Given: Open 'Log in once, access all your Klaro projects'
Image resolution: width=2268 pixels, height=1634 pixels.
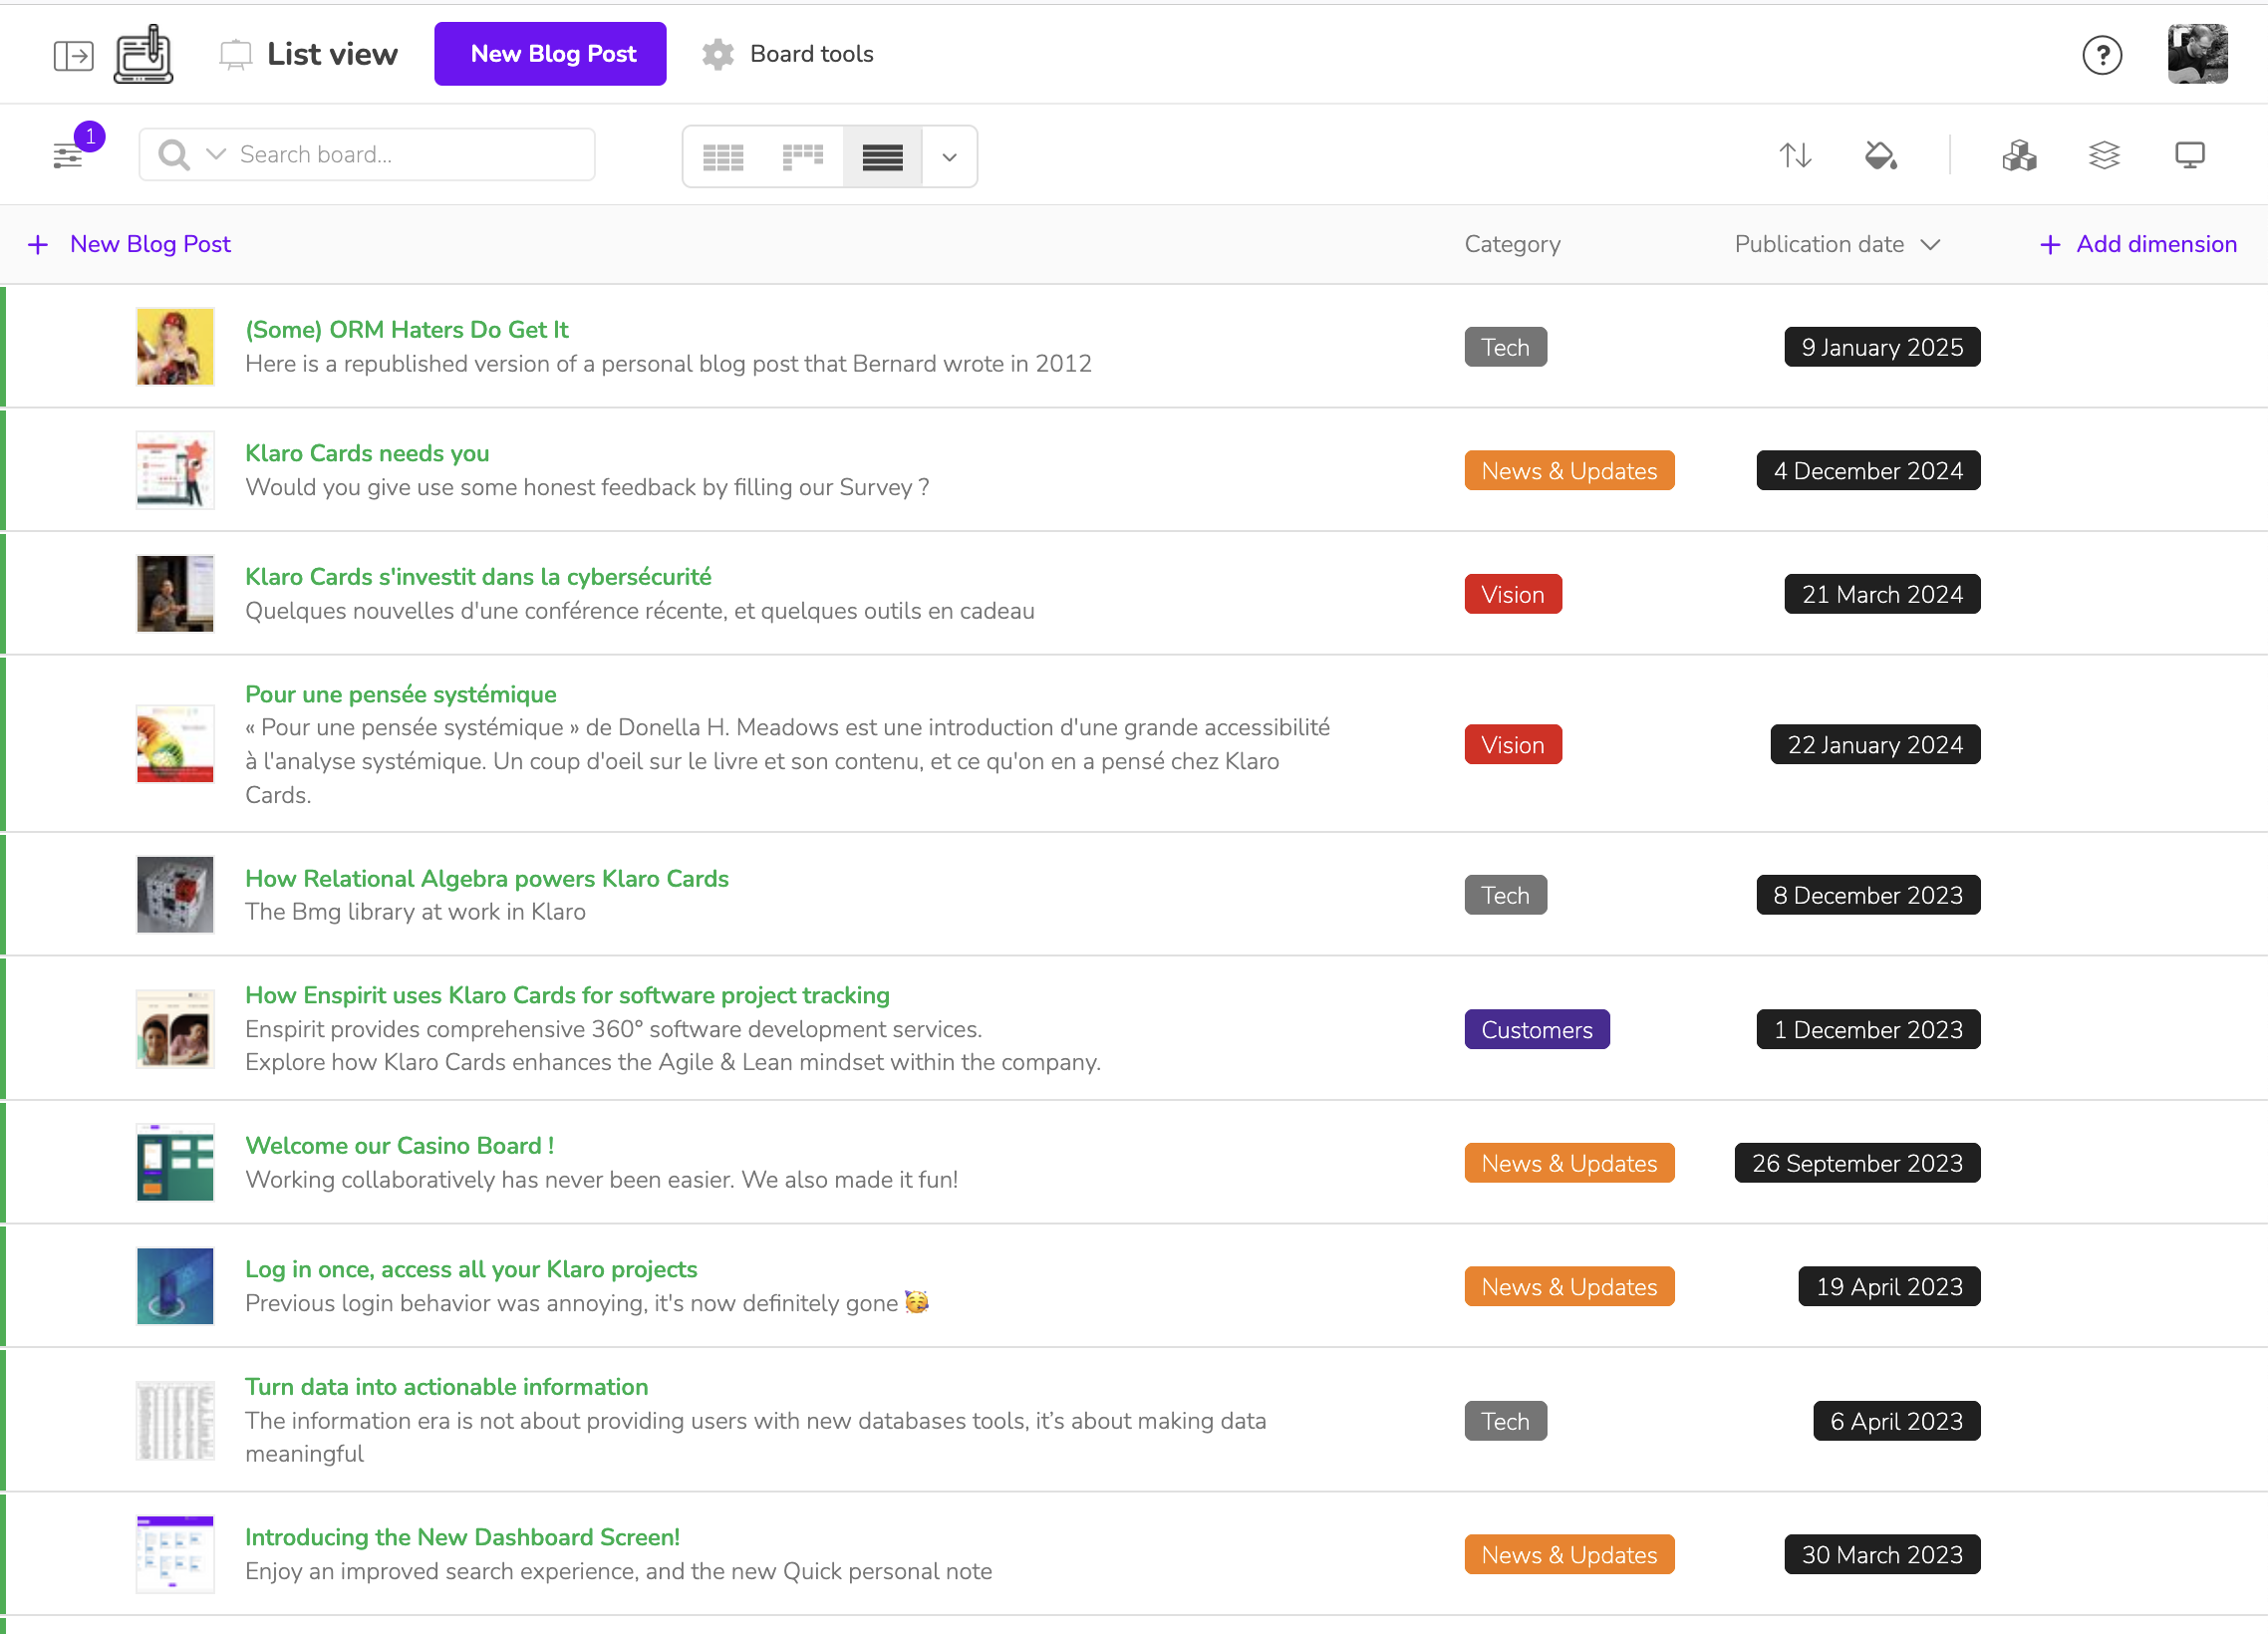Looking at the screenshot, I should point(471,1269).
